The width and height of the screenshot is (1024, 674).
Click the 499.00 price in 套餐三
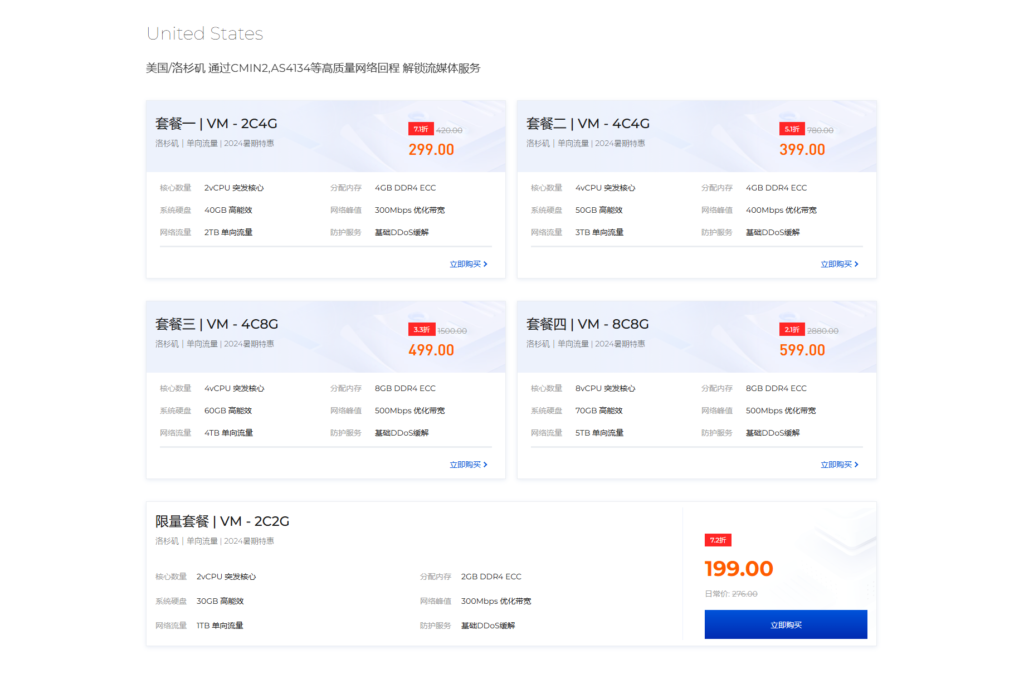click(x=431, y=350)
